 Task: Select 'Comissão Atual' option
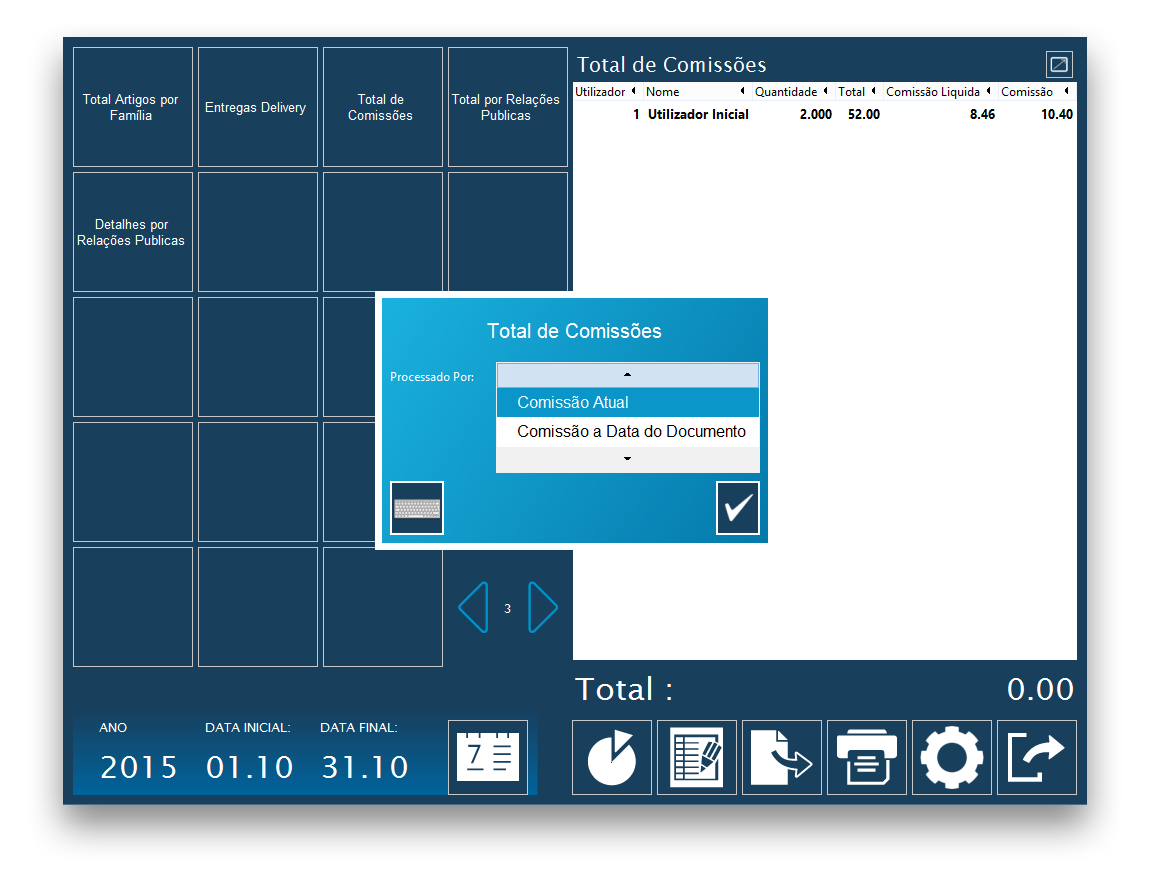pyautogui.click(x=628, y=403)
